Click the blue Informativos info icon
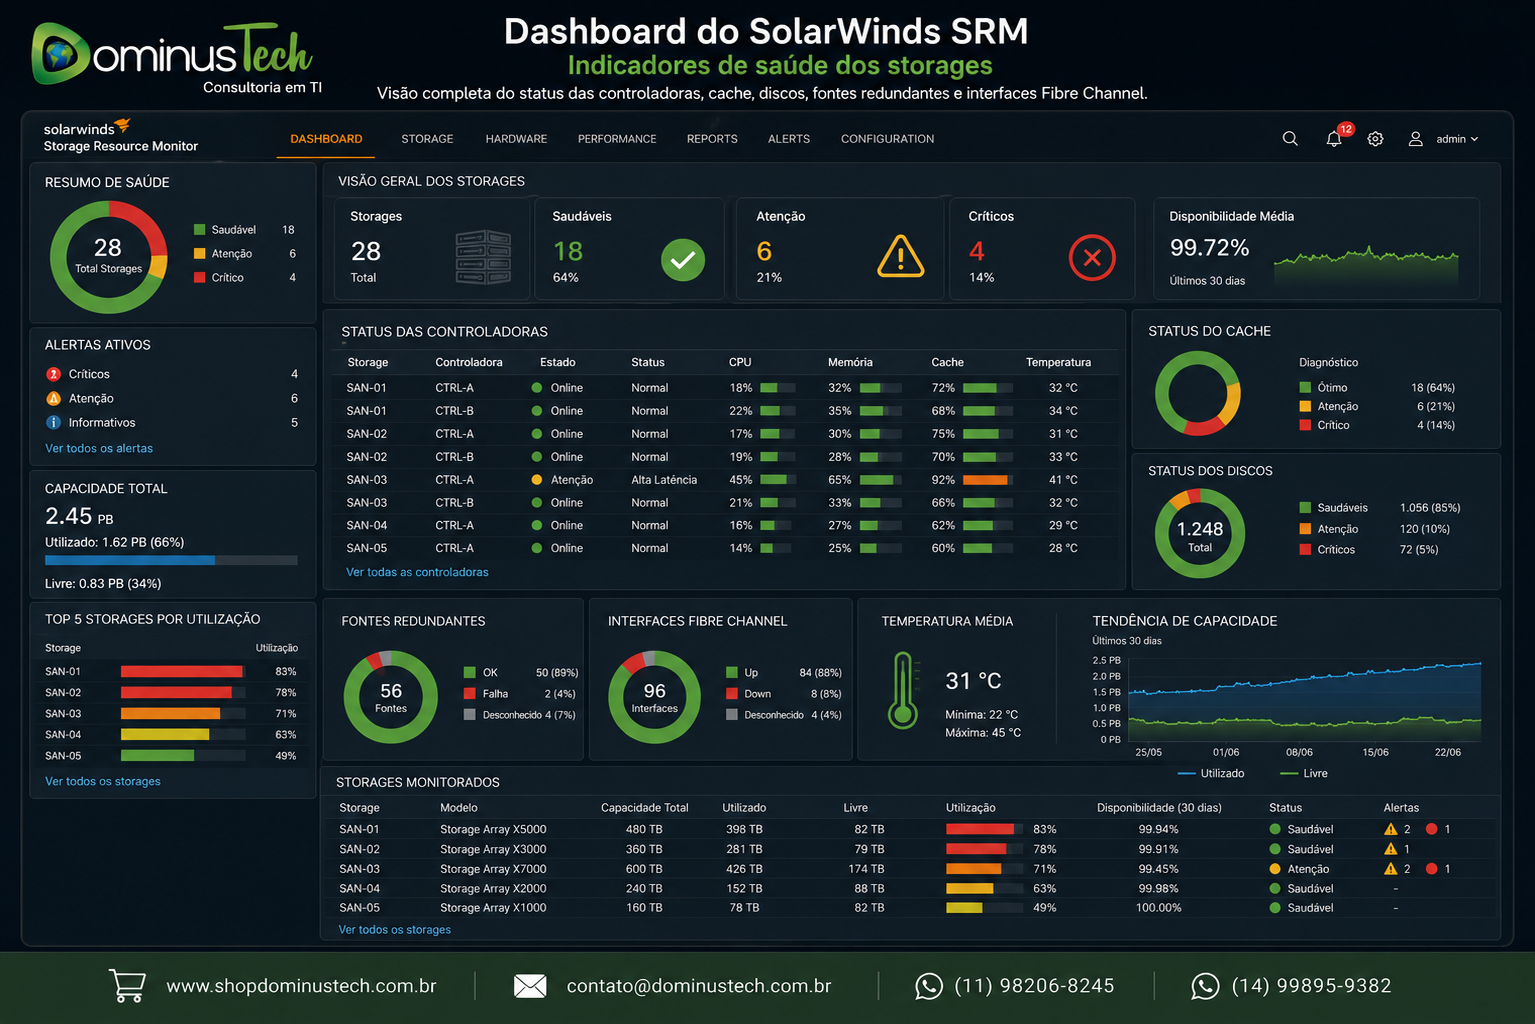Viewport: 1535px width, 1024px height. click(54, 423)
